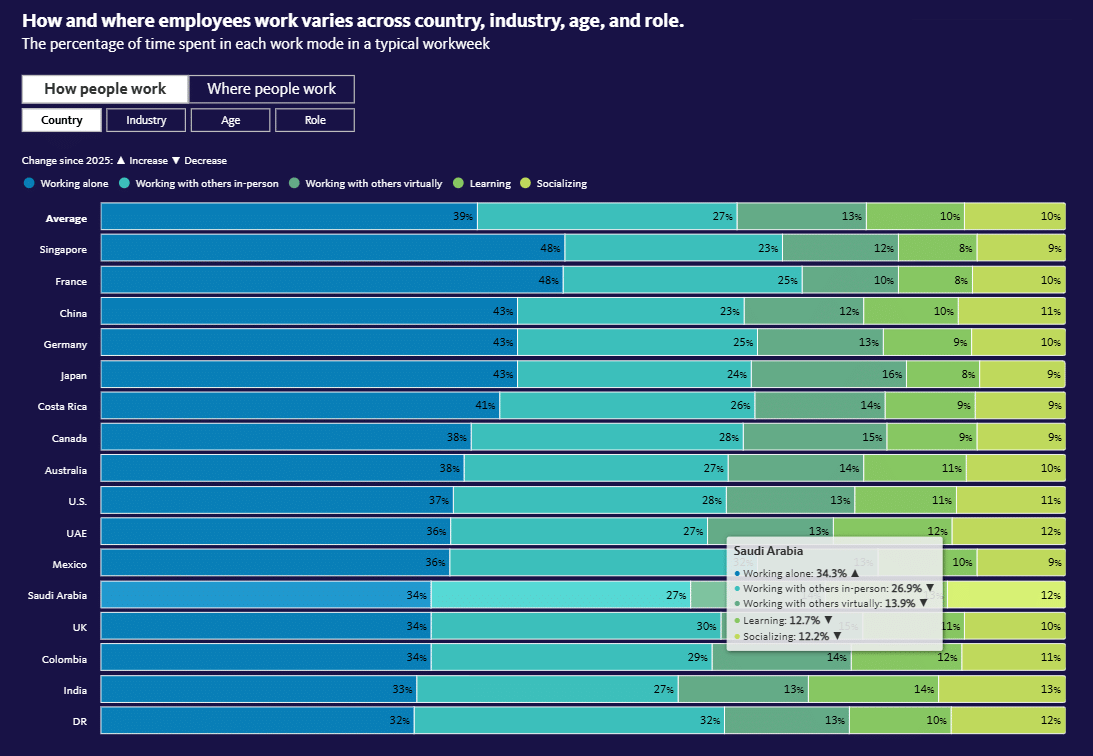Filter the chart by Industry
Screen dimensions: 1093x756
click(x=146, y=120)
